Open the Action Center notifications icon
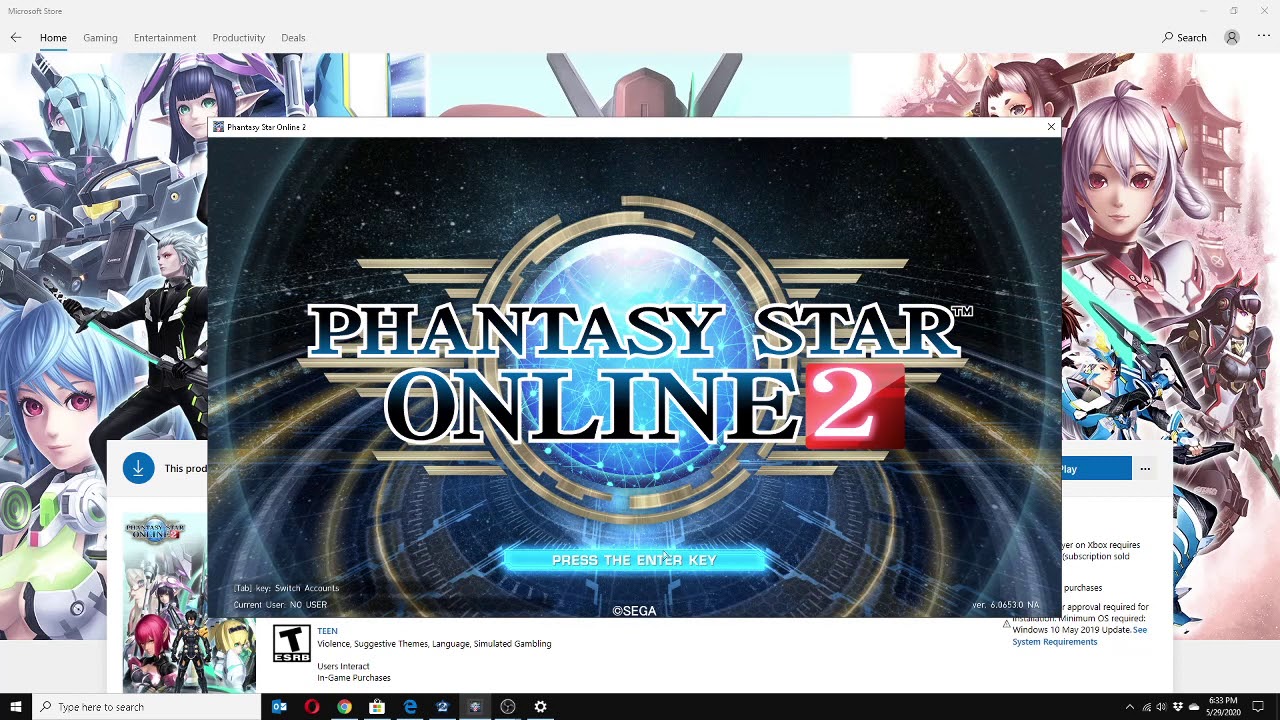The height and width of the screenshot is (720, 1280). pos(1258,707)
